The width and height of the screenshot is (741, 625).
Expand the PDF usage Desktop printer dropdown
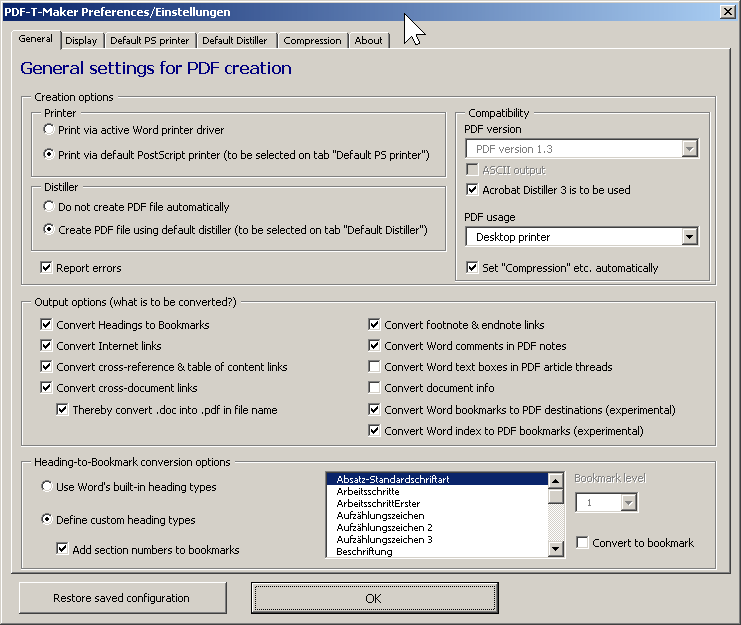[689, 236]
